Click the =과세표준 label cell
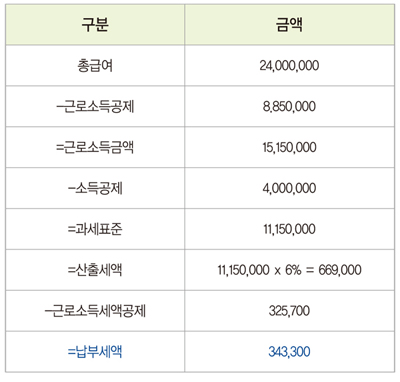The height and width of the screenshot is (382, 400). [95, 229]
